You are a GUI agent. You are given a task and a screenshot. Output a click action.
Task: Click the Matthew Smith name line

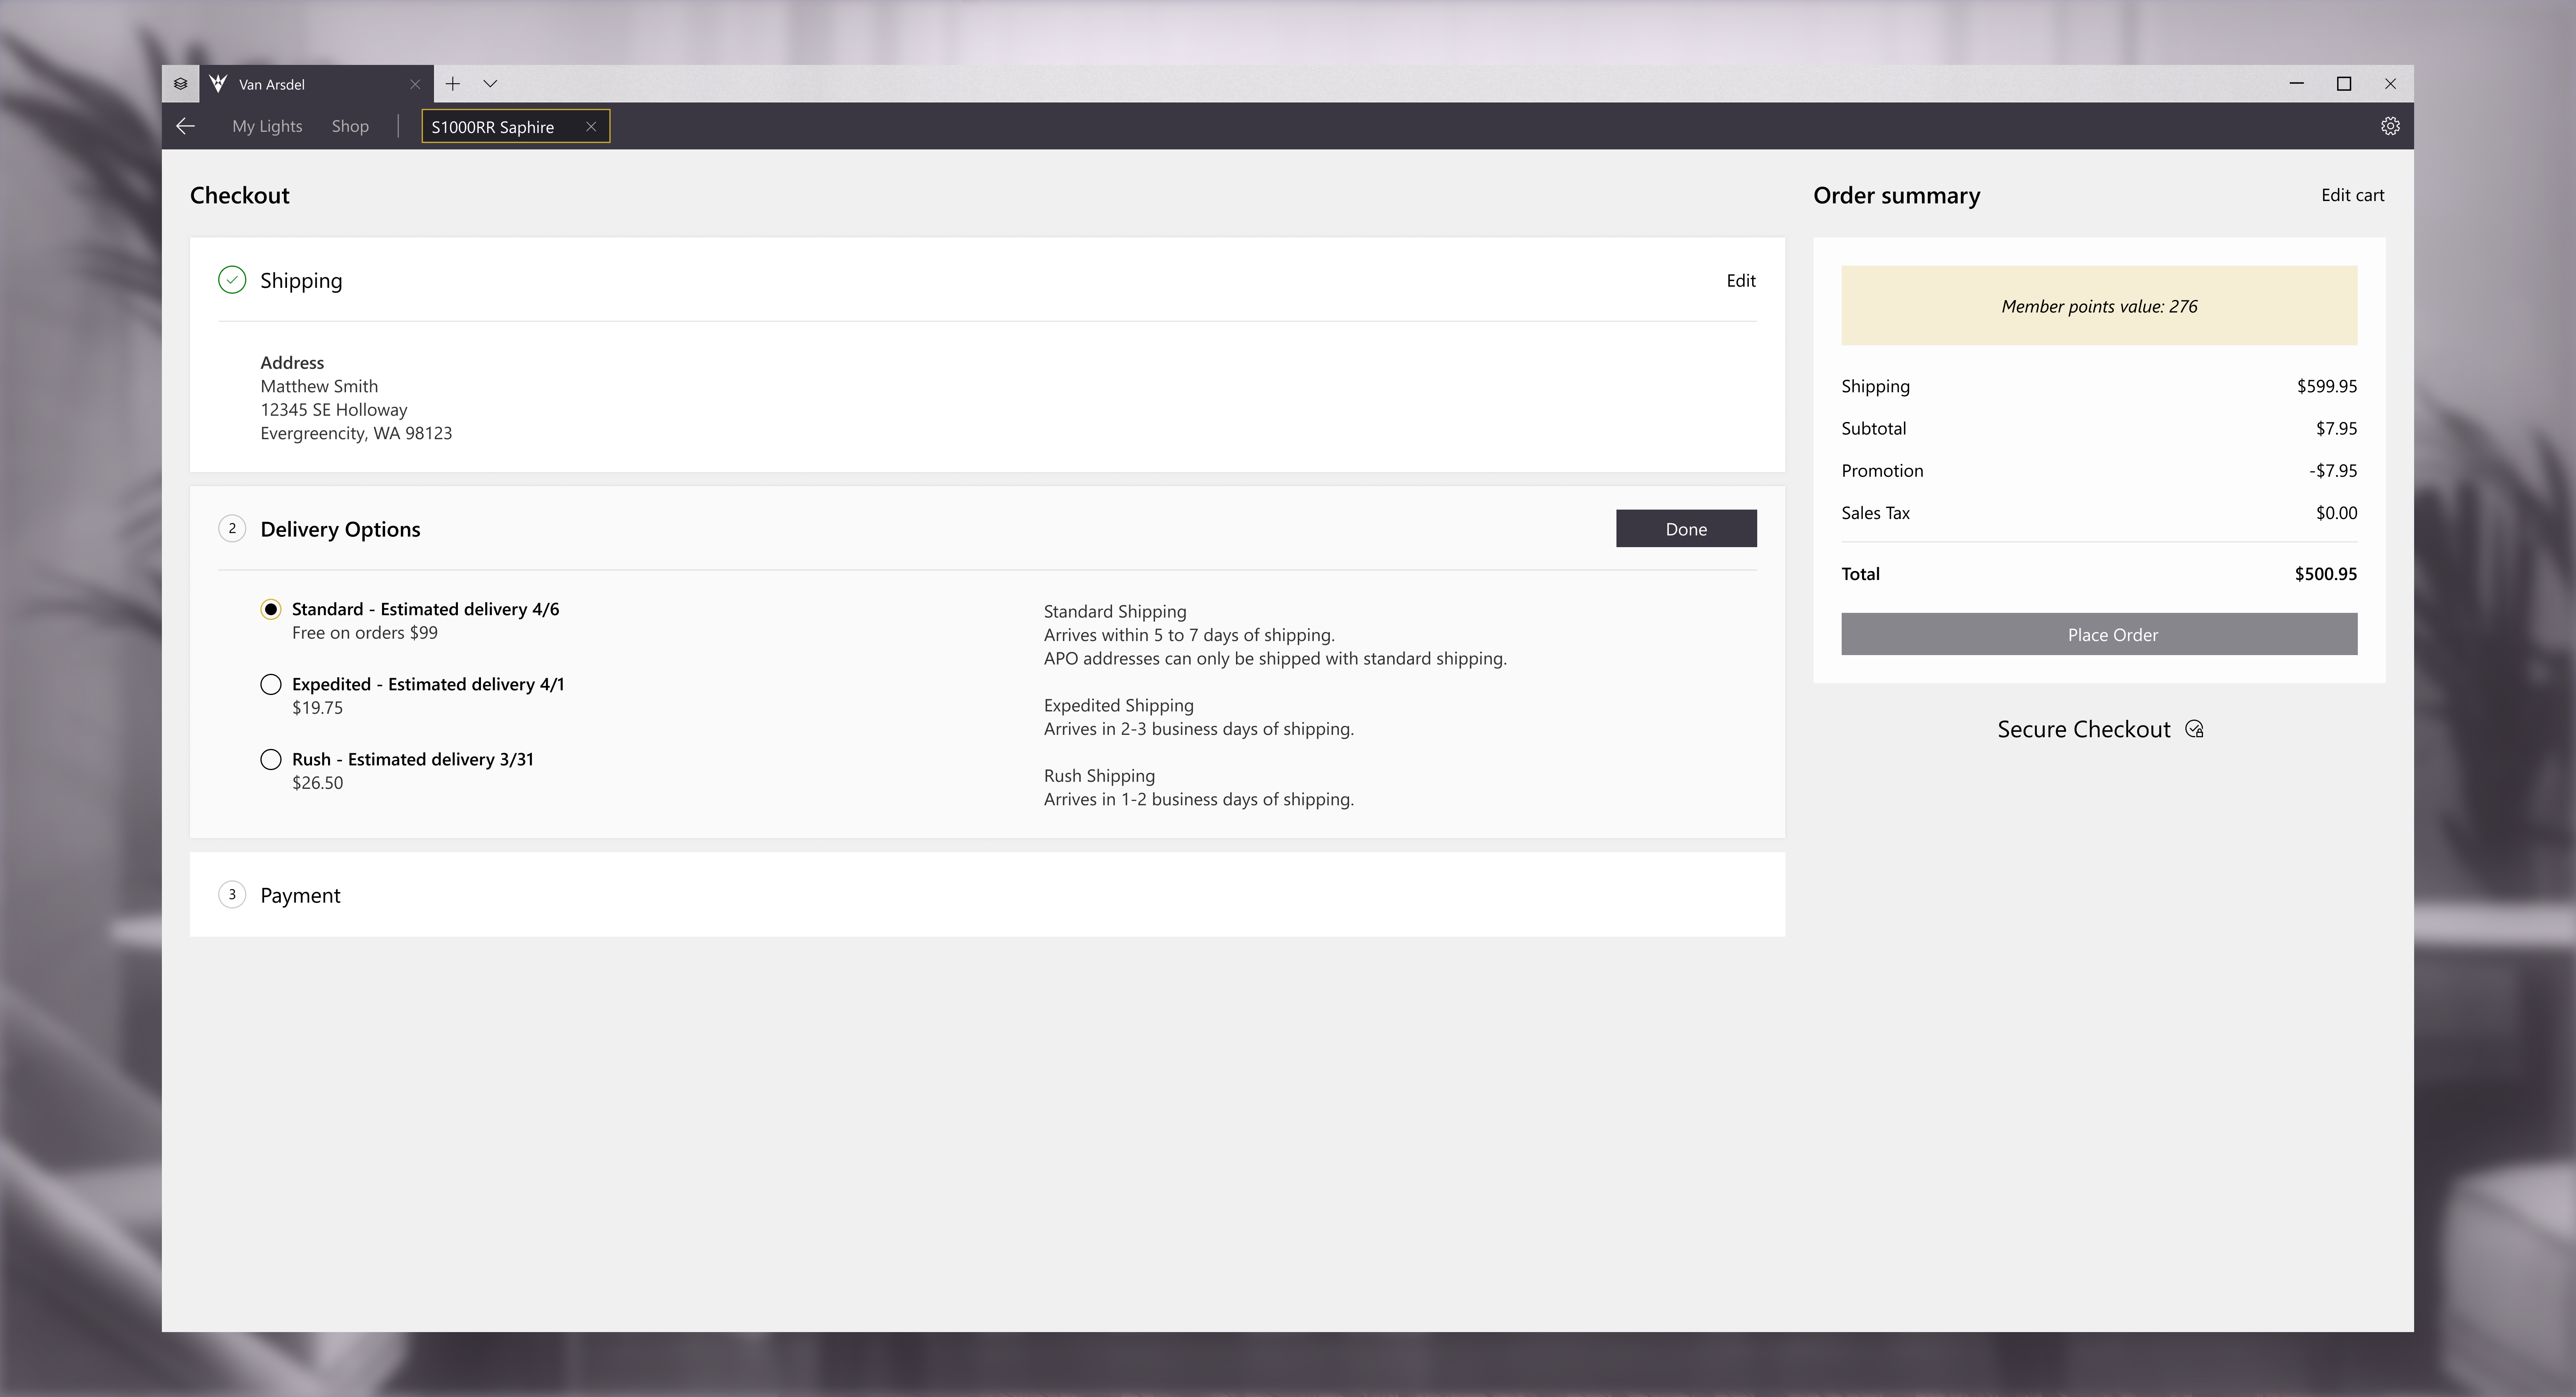point(319,386)
